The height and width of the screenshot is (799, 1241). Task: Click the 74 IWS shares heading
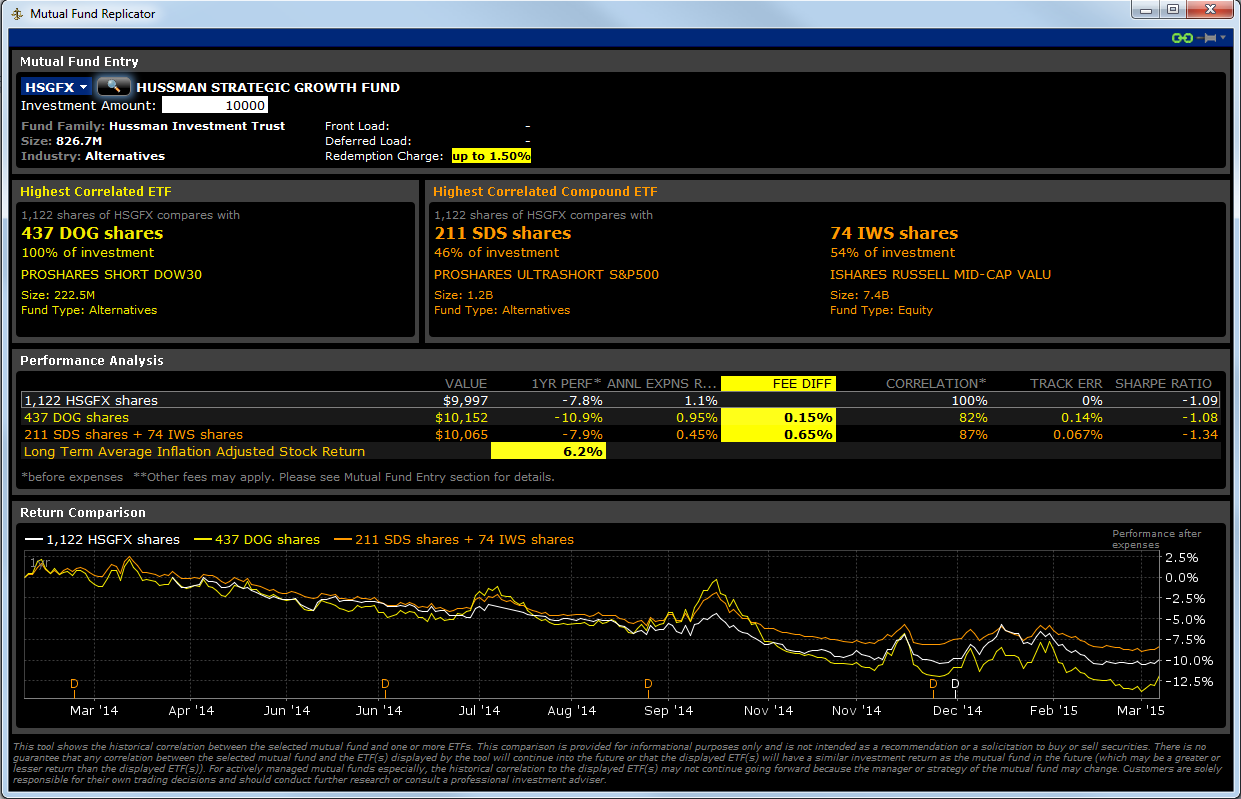point(894,233)
